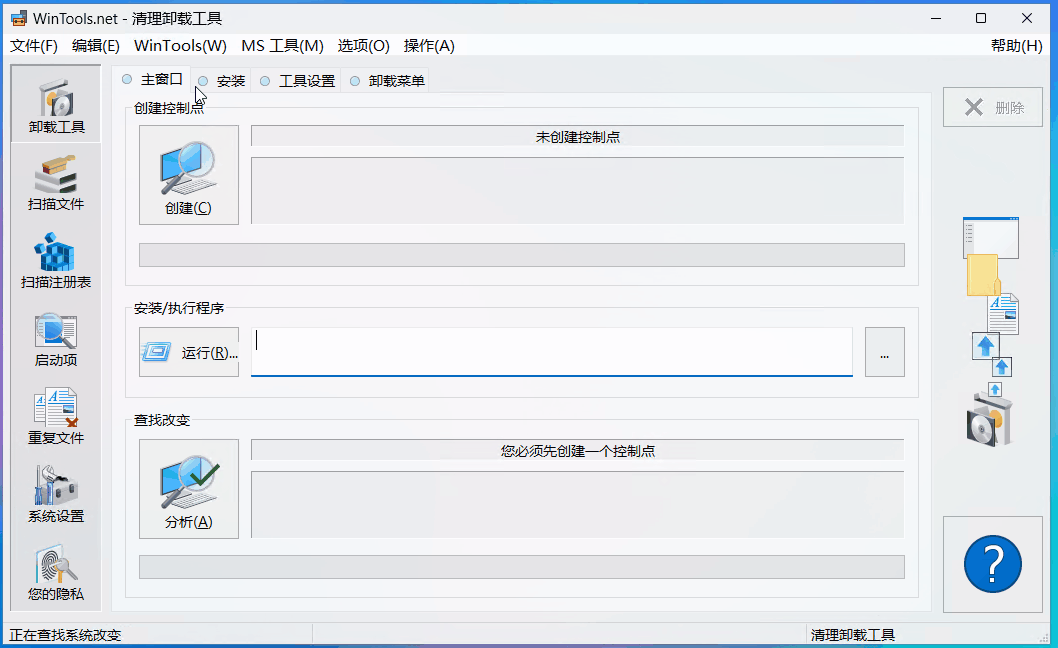The width and height of the screenshot is (1058, 648).
Task: Open the 操作(A) menu
Action: tap(429, 46)
